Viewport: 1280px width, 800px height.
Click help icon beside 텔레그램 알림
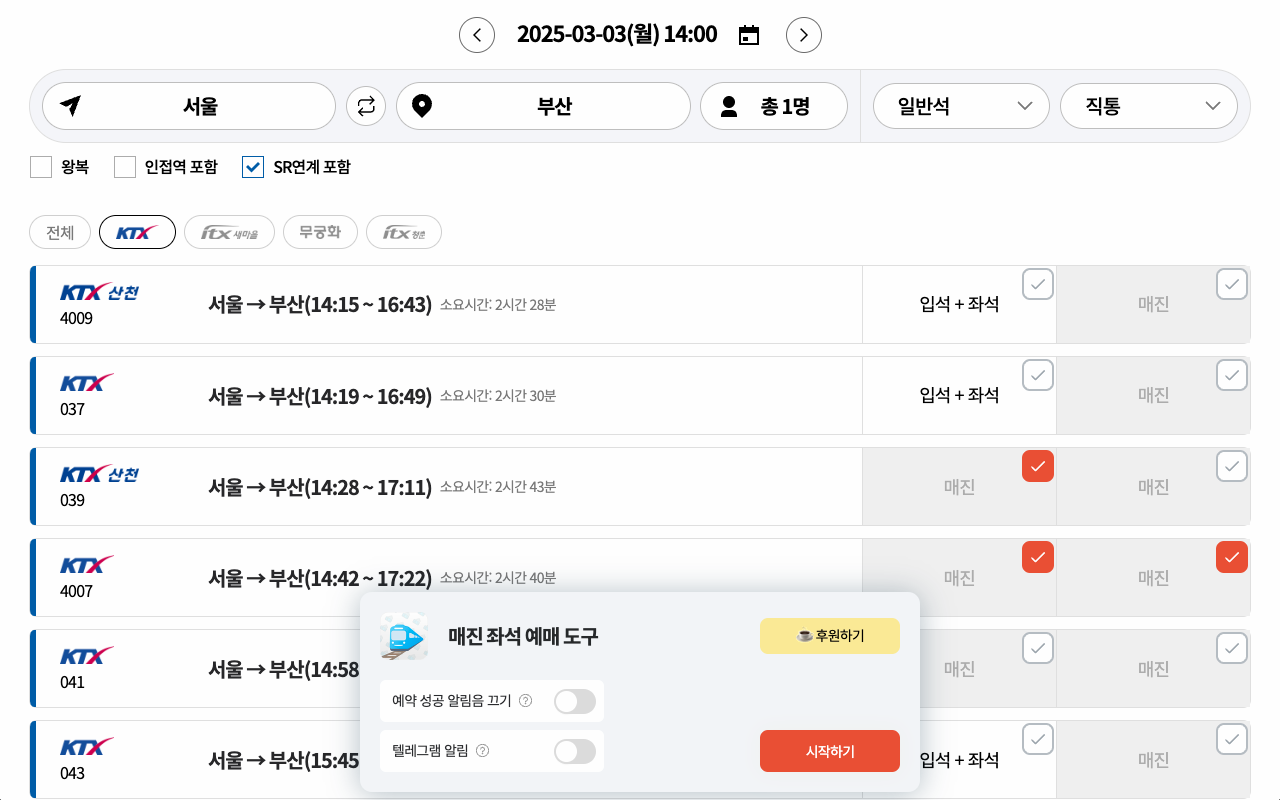click(x=482, y=751)
